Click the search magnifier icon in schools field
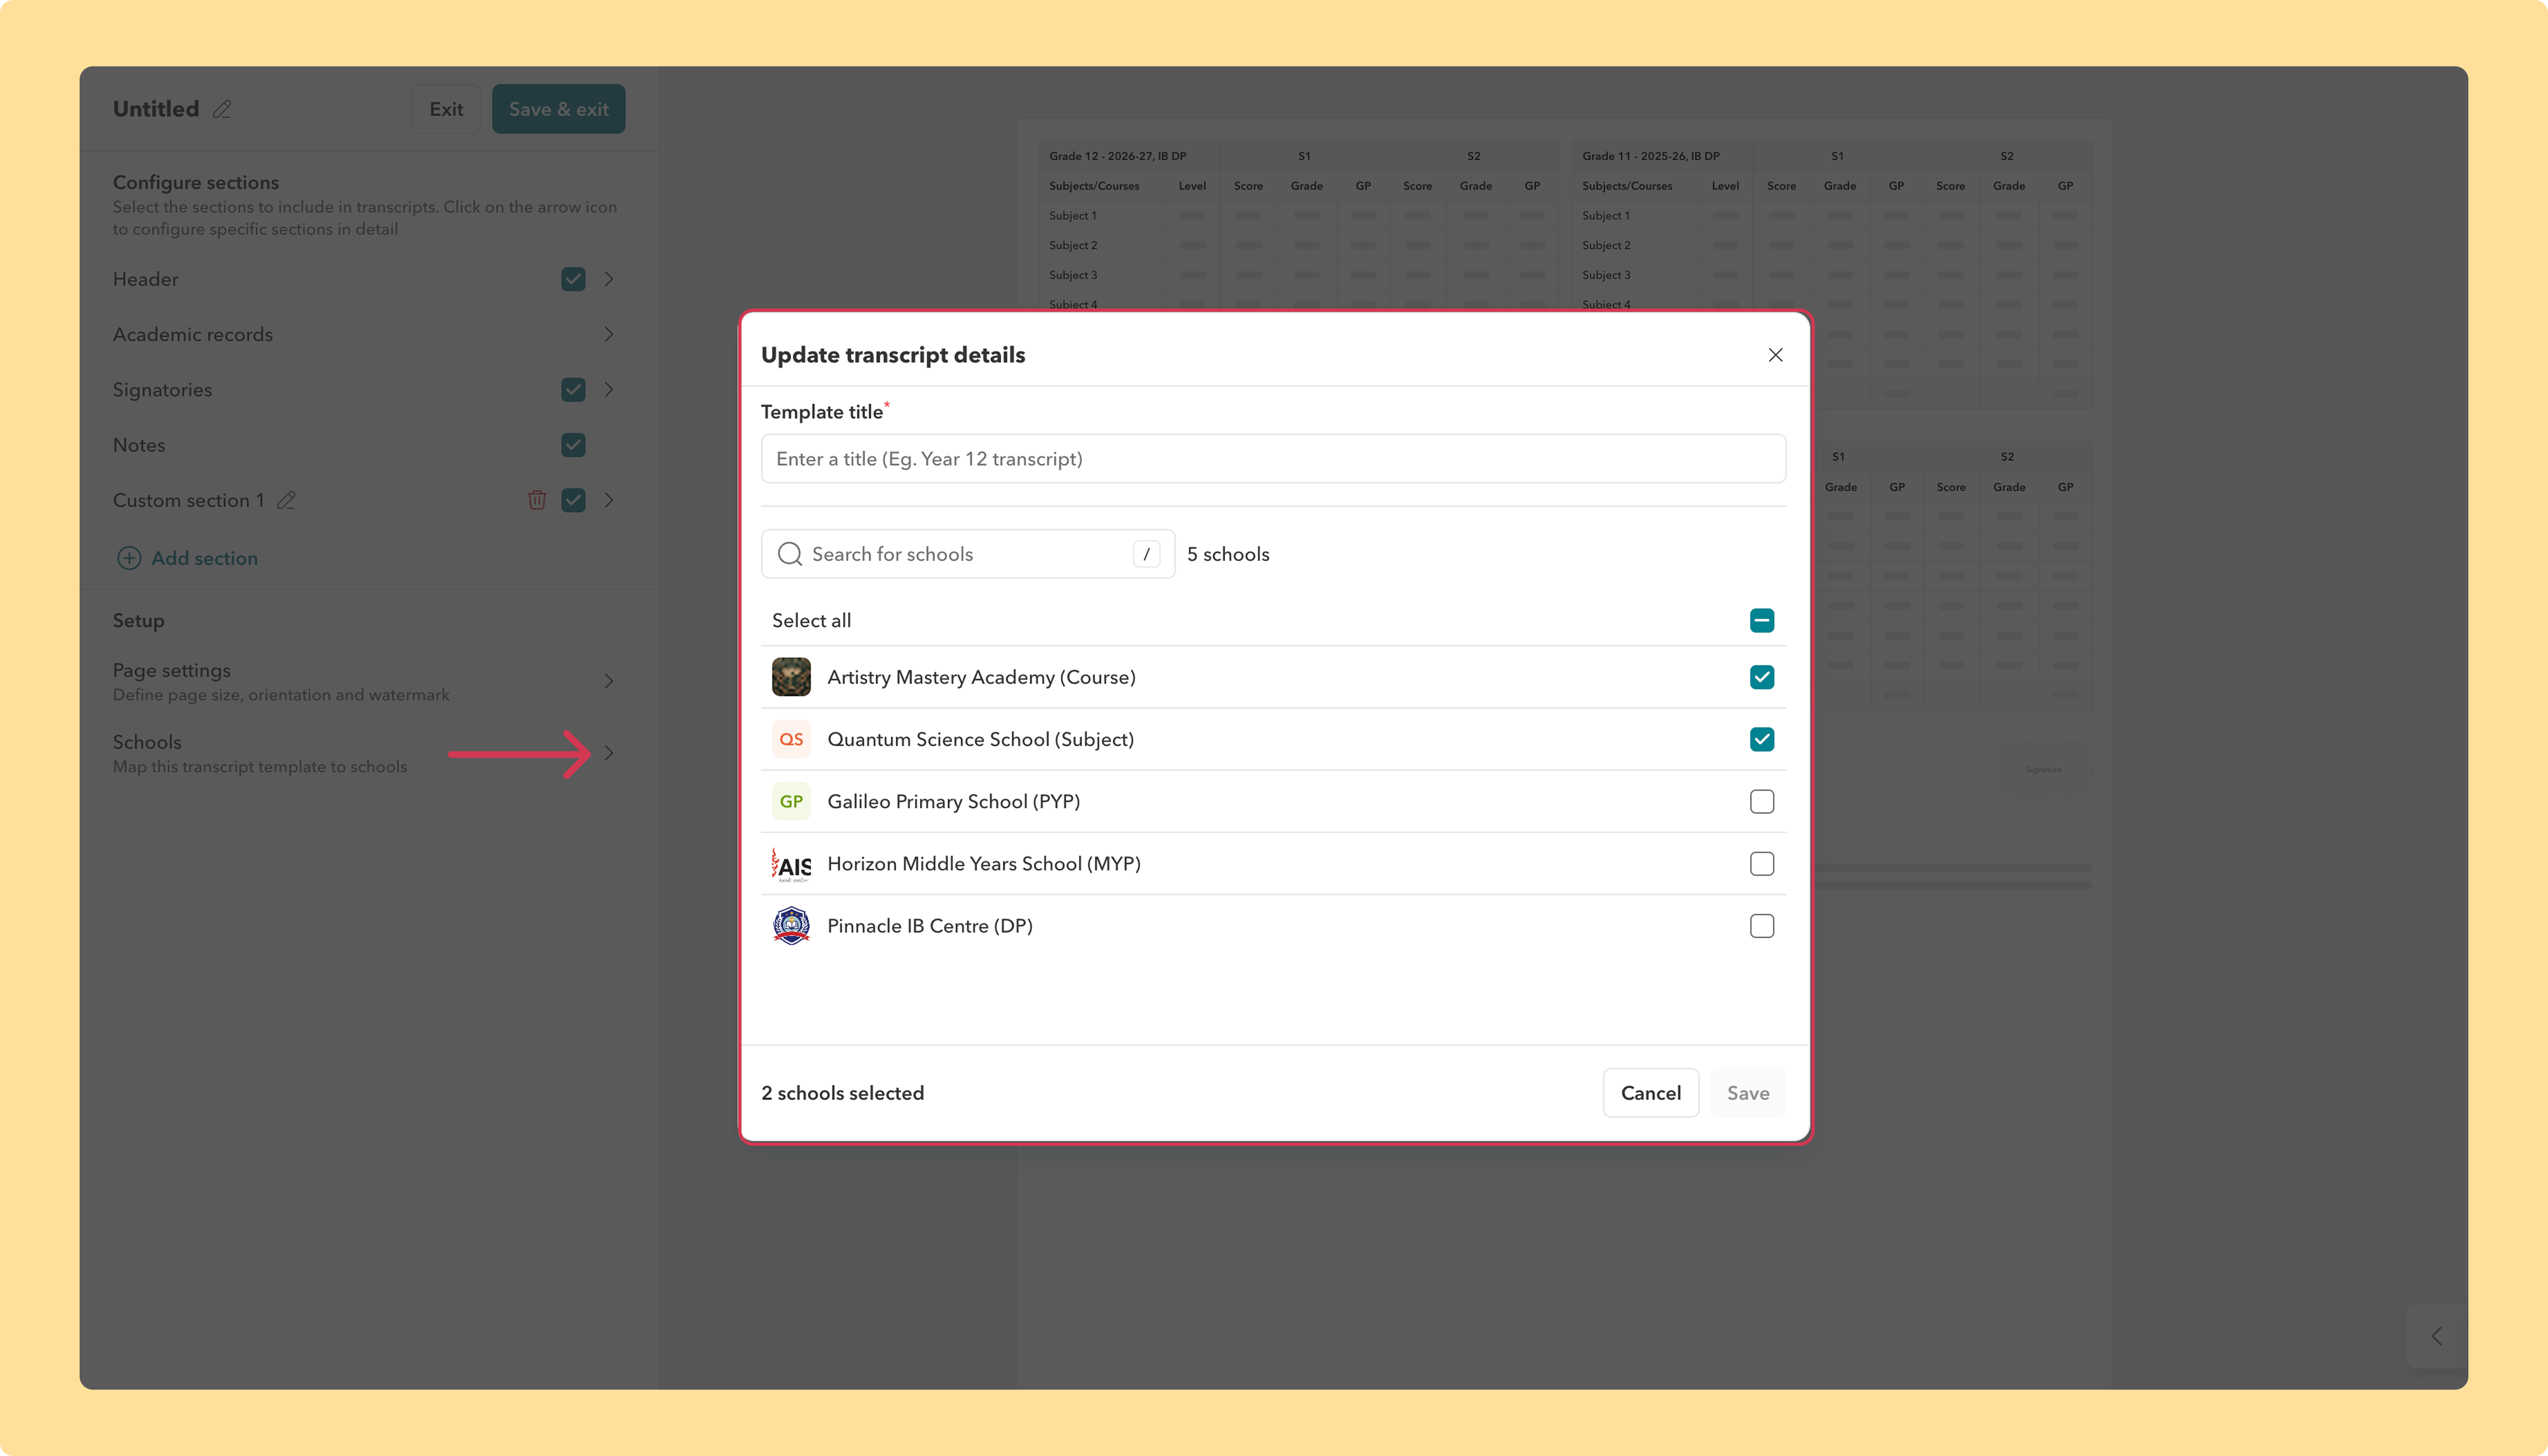Viewport: 2548px width, 1456px height. pyautogui.click(x=790, y=554)
